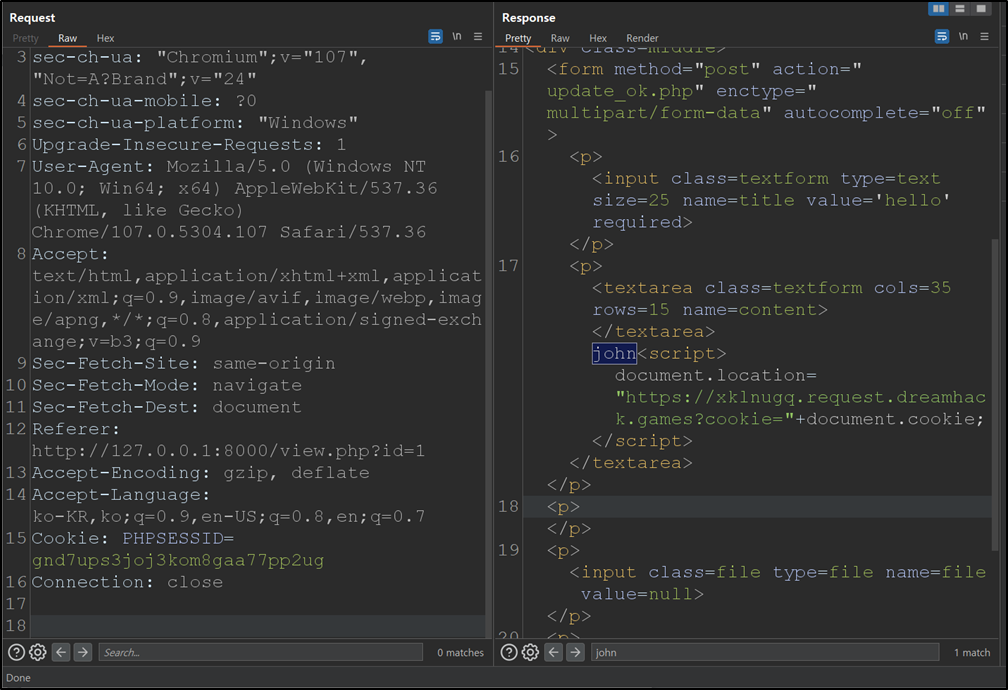Go to previous match in Request search
The image size is (1008, 690).
pos(61,653)
